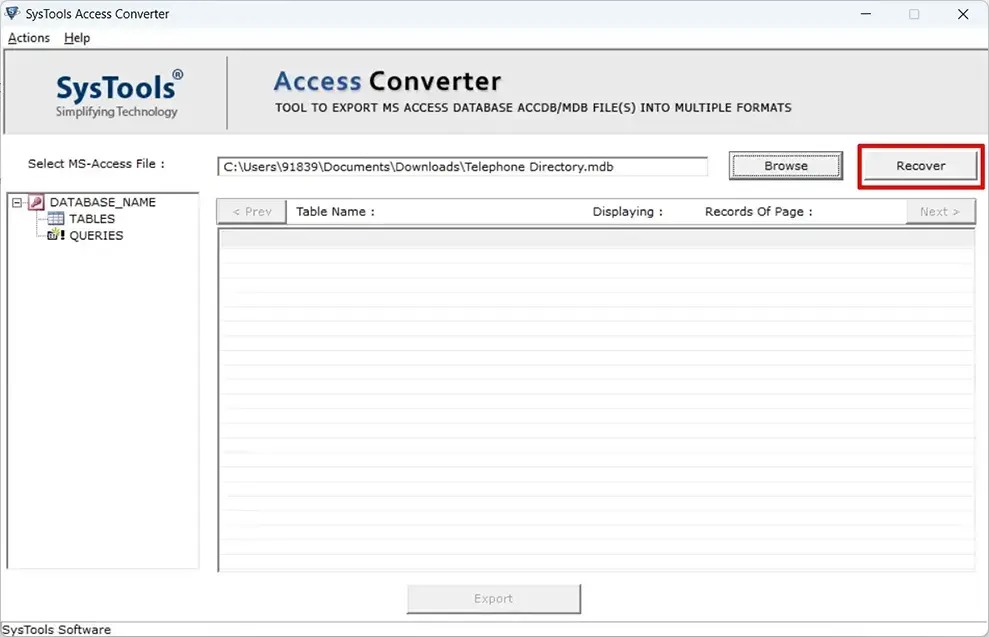Click the Recover button
This screenshot has height=637, width=989.
(920, 166)
